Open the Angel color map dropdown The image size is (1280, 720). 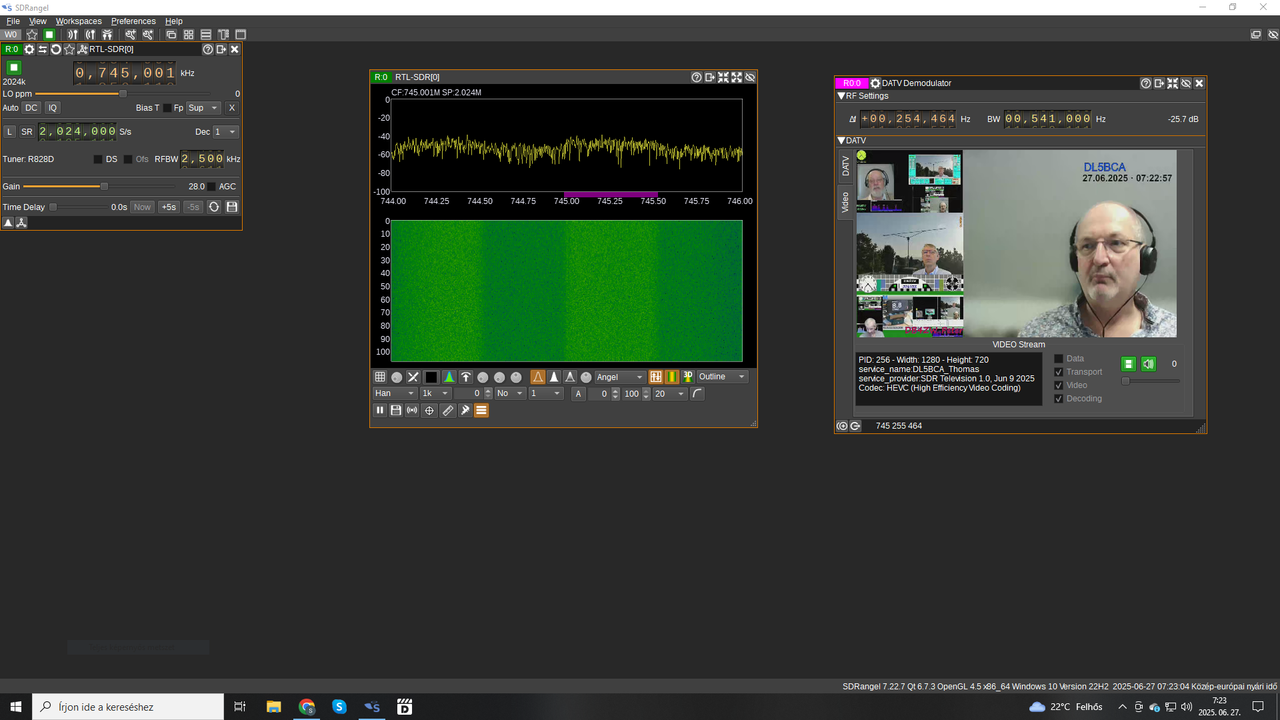click(620, 377)
